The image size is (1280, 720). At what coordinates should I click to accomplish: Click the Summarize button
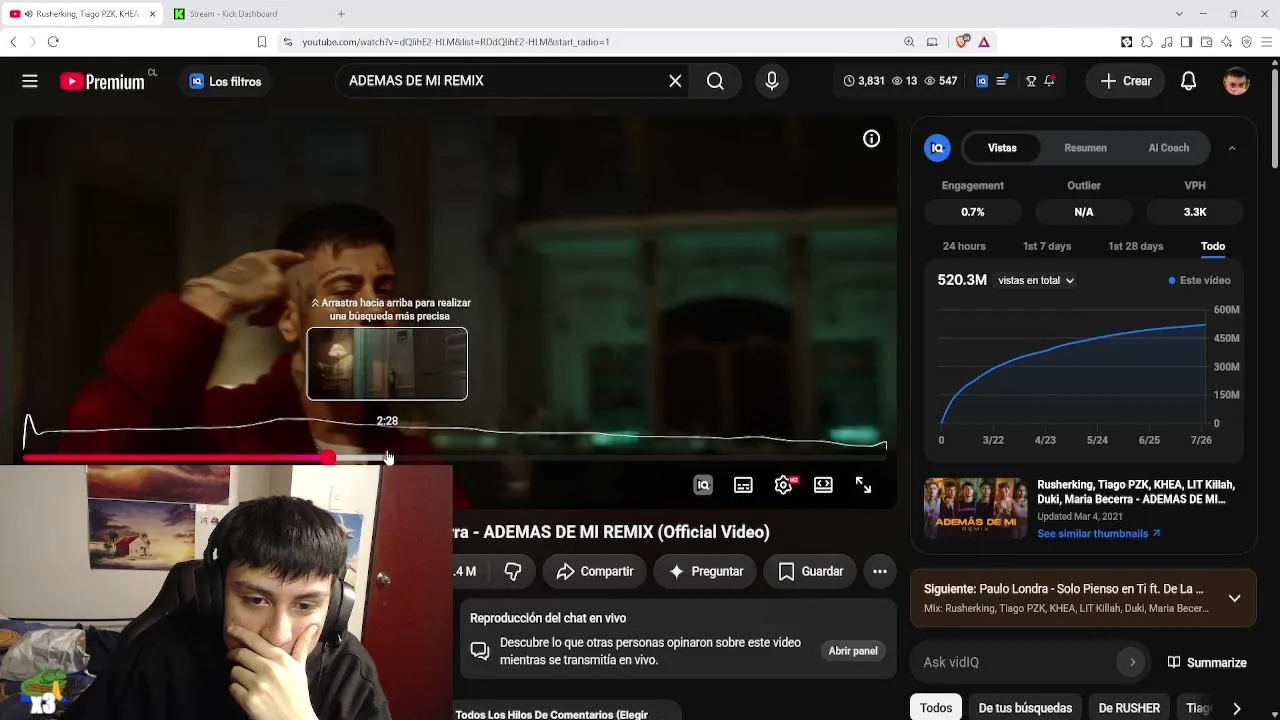click(1207, 662)
